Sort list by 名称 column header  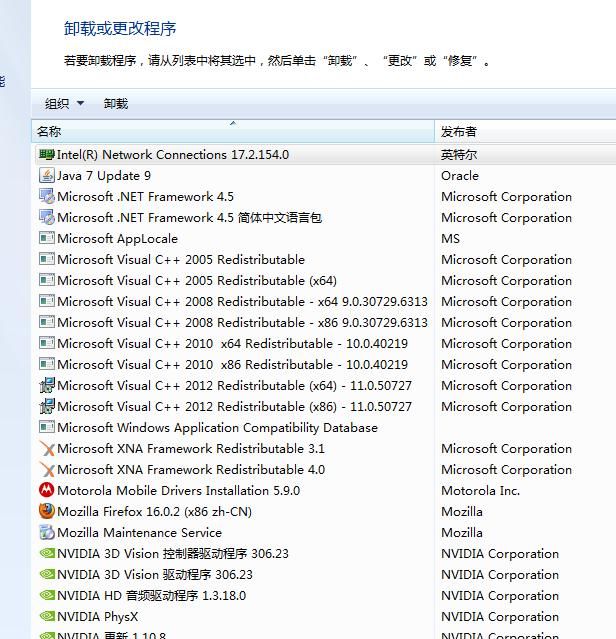tap(233, 131)
